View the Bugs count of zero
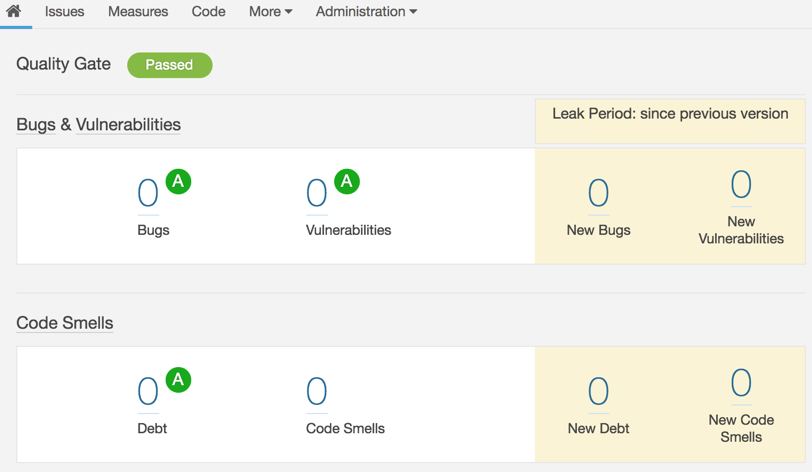Image resolution: width=812 pixels, height=472 pixels. click(148, 193)
